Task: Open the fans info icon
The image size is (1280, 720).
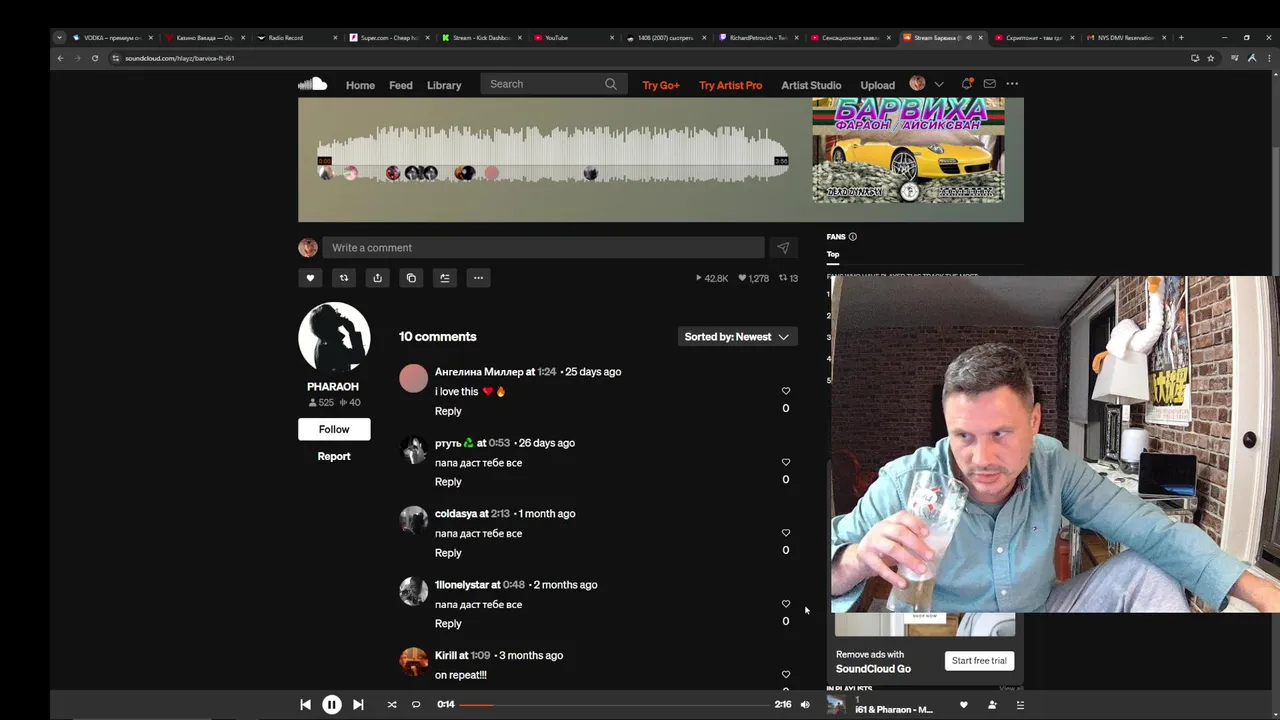Action: click(852, 237)
